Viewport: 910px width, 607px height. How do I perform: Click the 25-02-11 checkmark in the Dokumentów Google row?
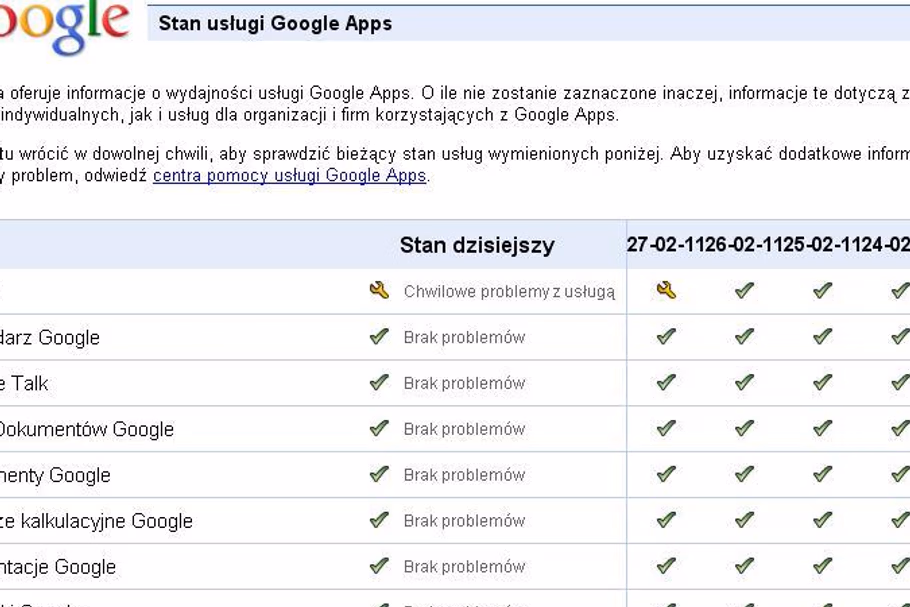[x=822, y=429]
